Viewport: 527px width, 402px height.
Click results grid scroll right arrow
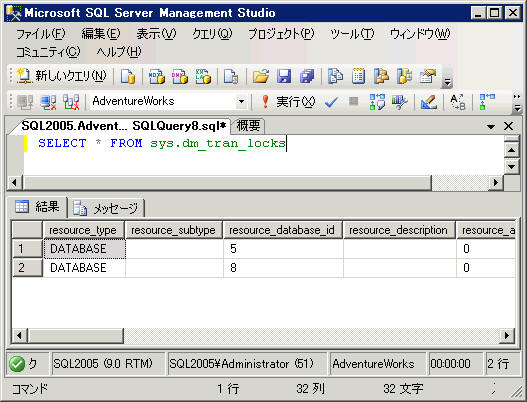[x=506, y=335]
